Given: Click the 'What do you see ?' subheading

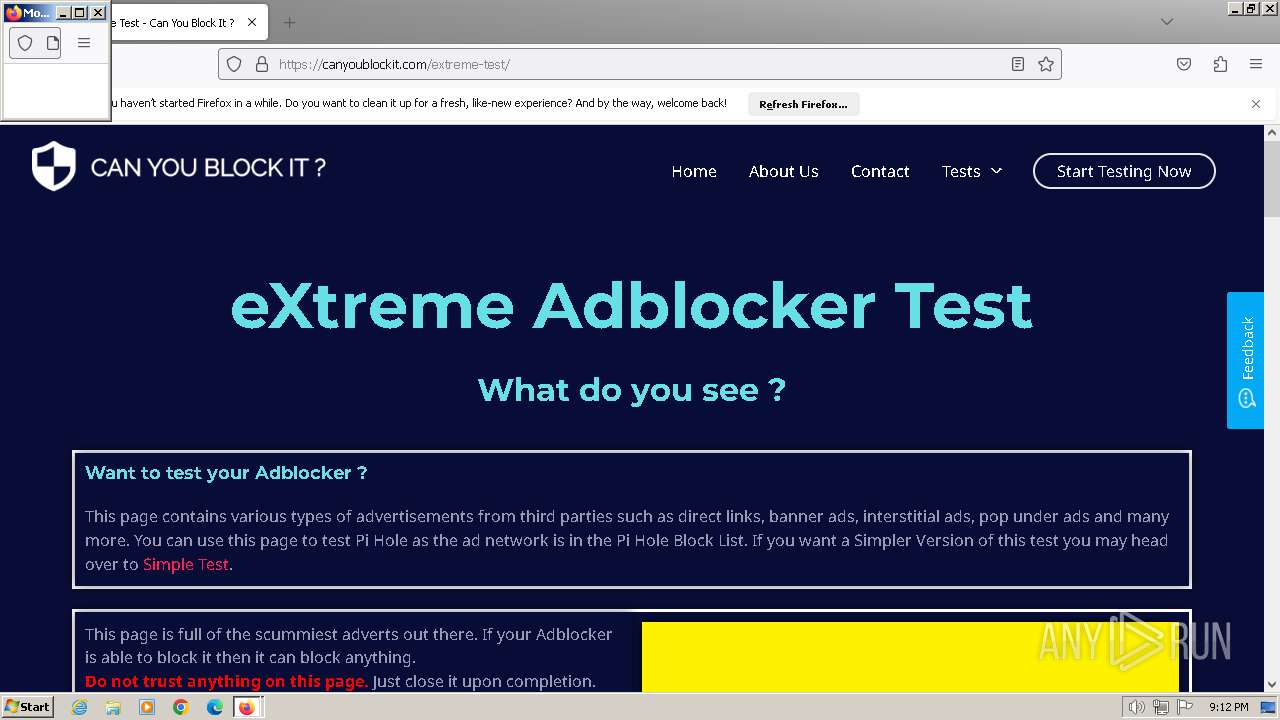Looking at the screenshot, I should pos(631,389).
